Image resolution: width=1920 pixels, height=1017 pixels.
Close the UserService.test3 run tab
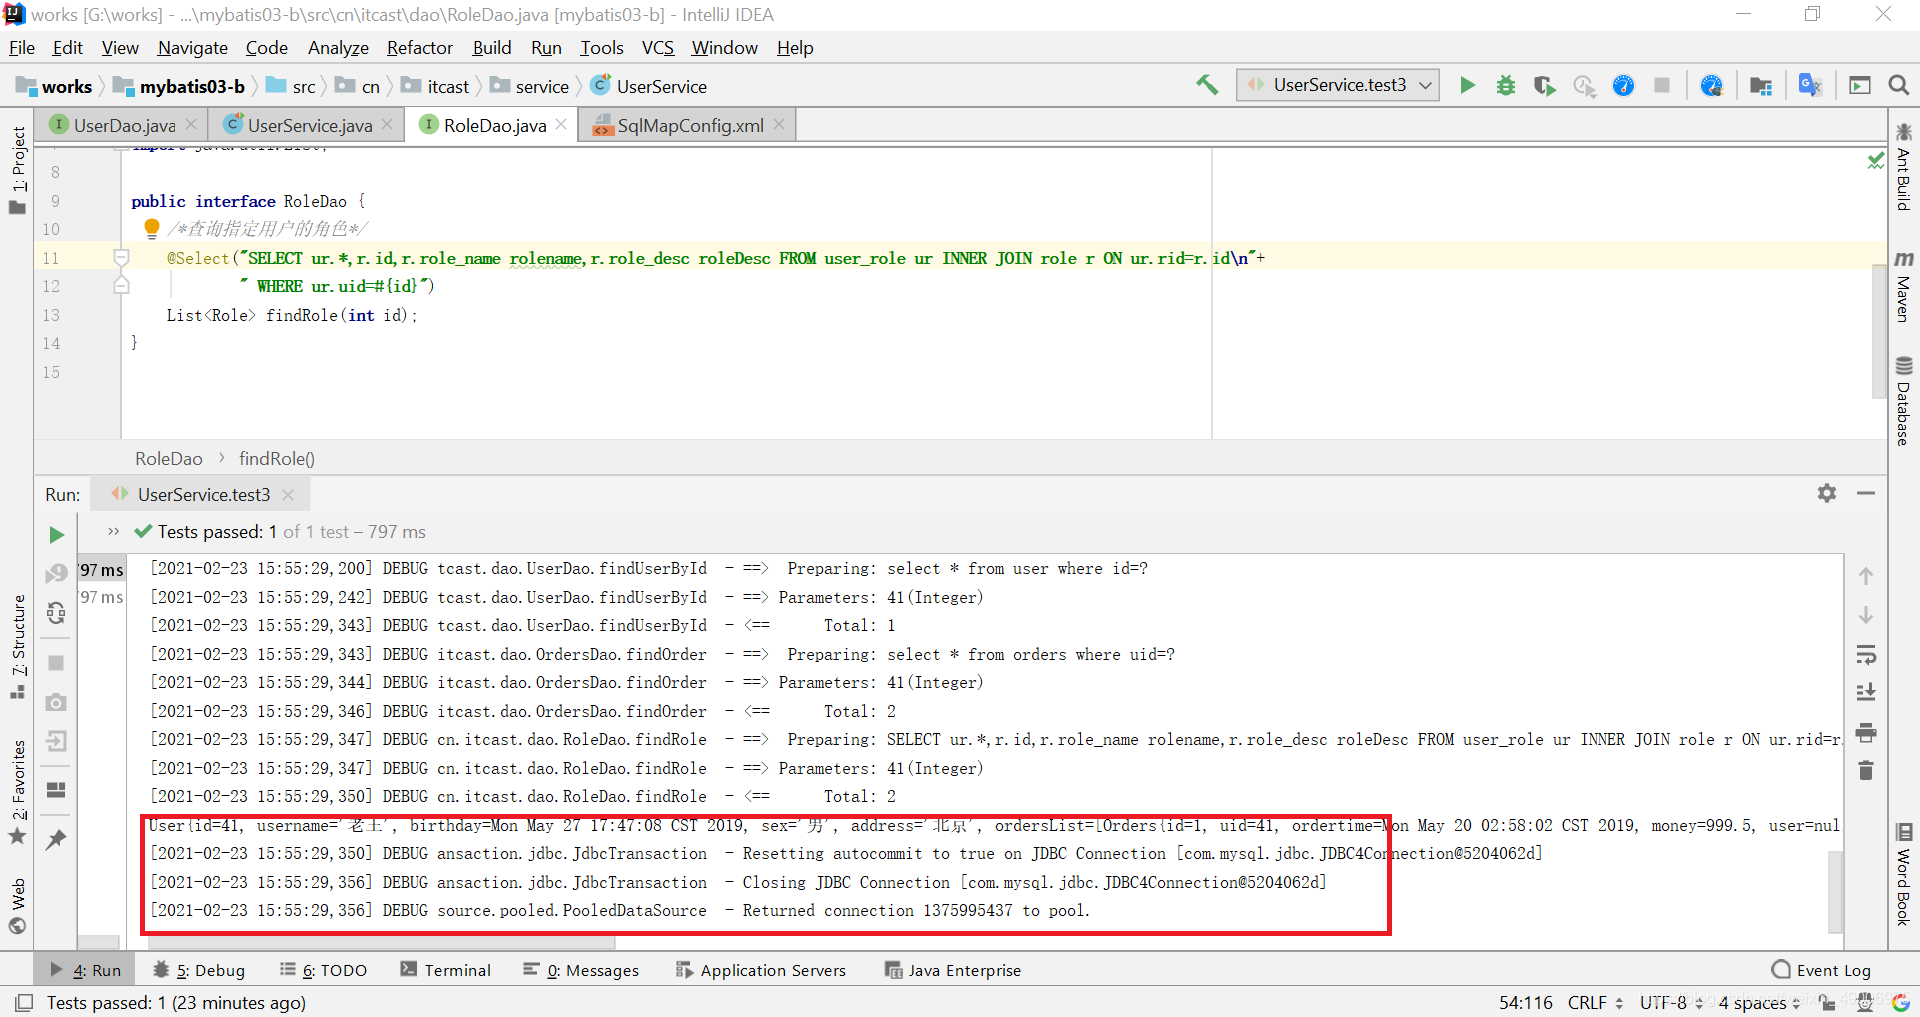(288, 495)
